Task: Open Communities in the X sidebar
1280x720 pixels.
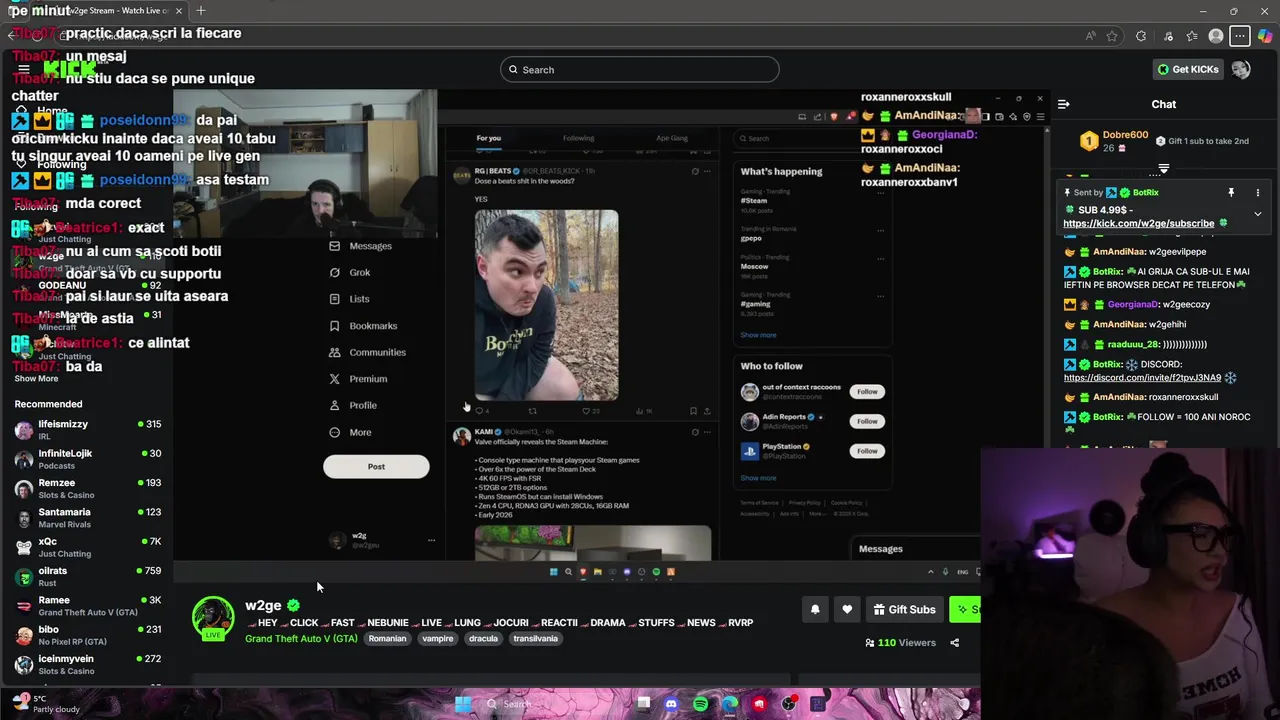Action: coord(367,352)
